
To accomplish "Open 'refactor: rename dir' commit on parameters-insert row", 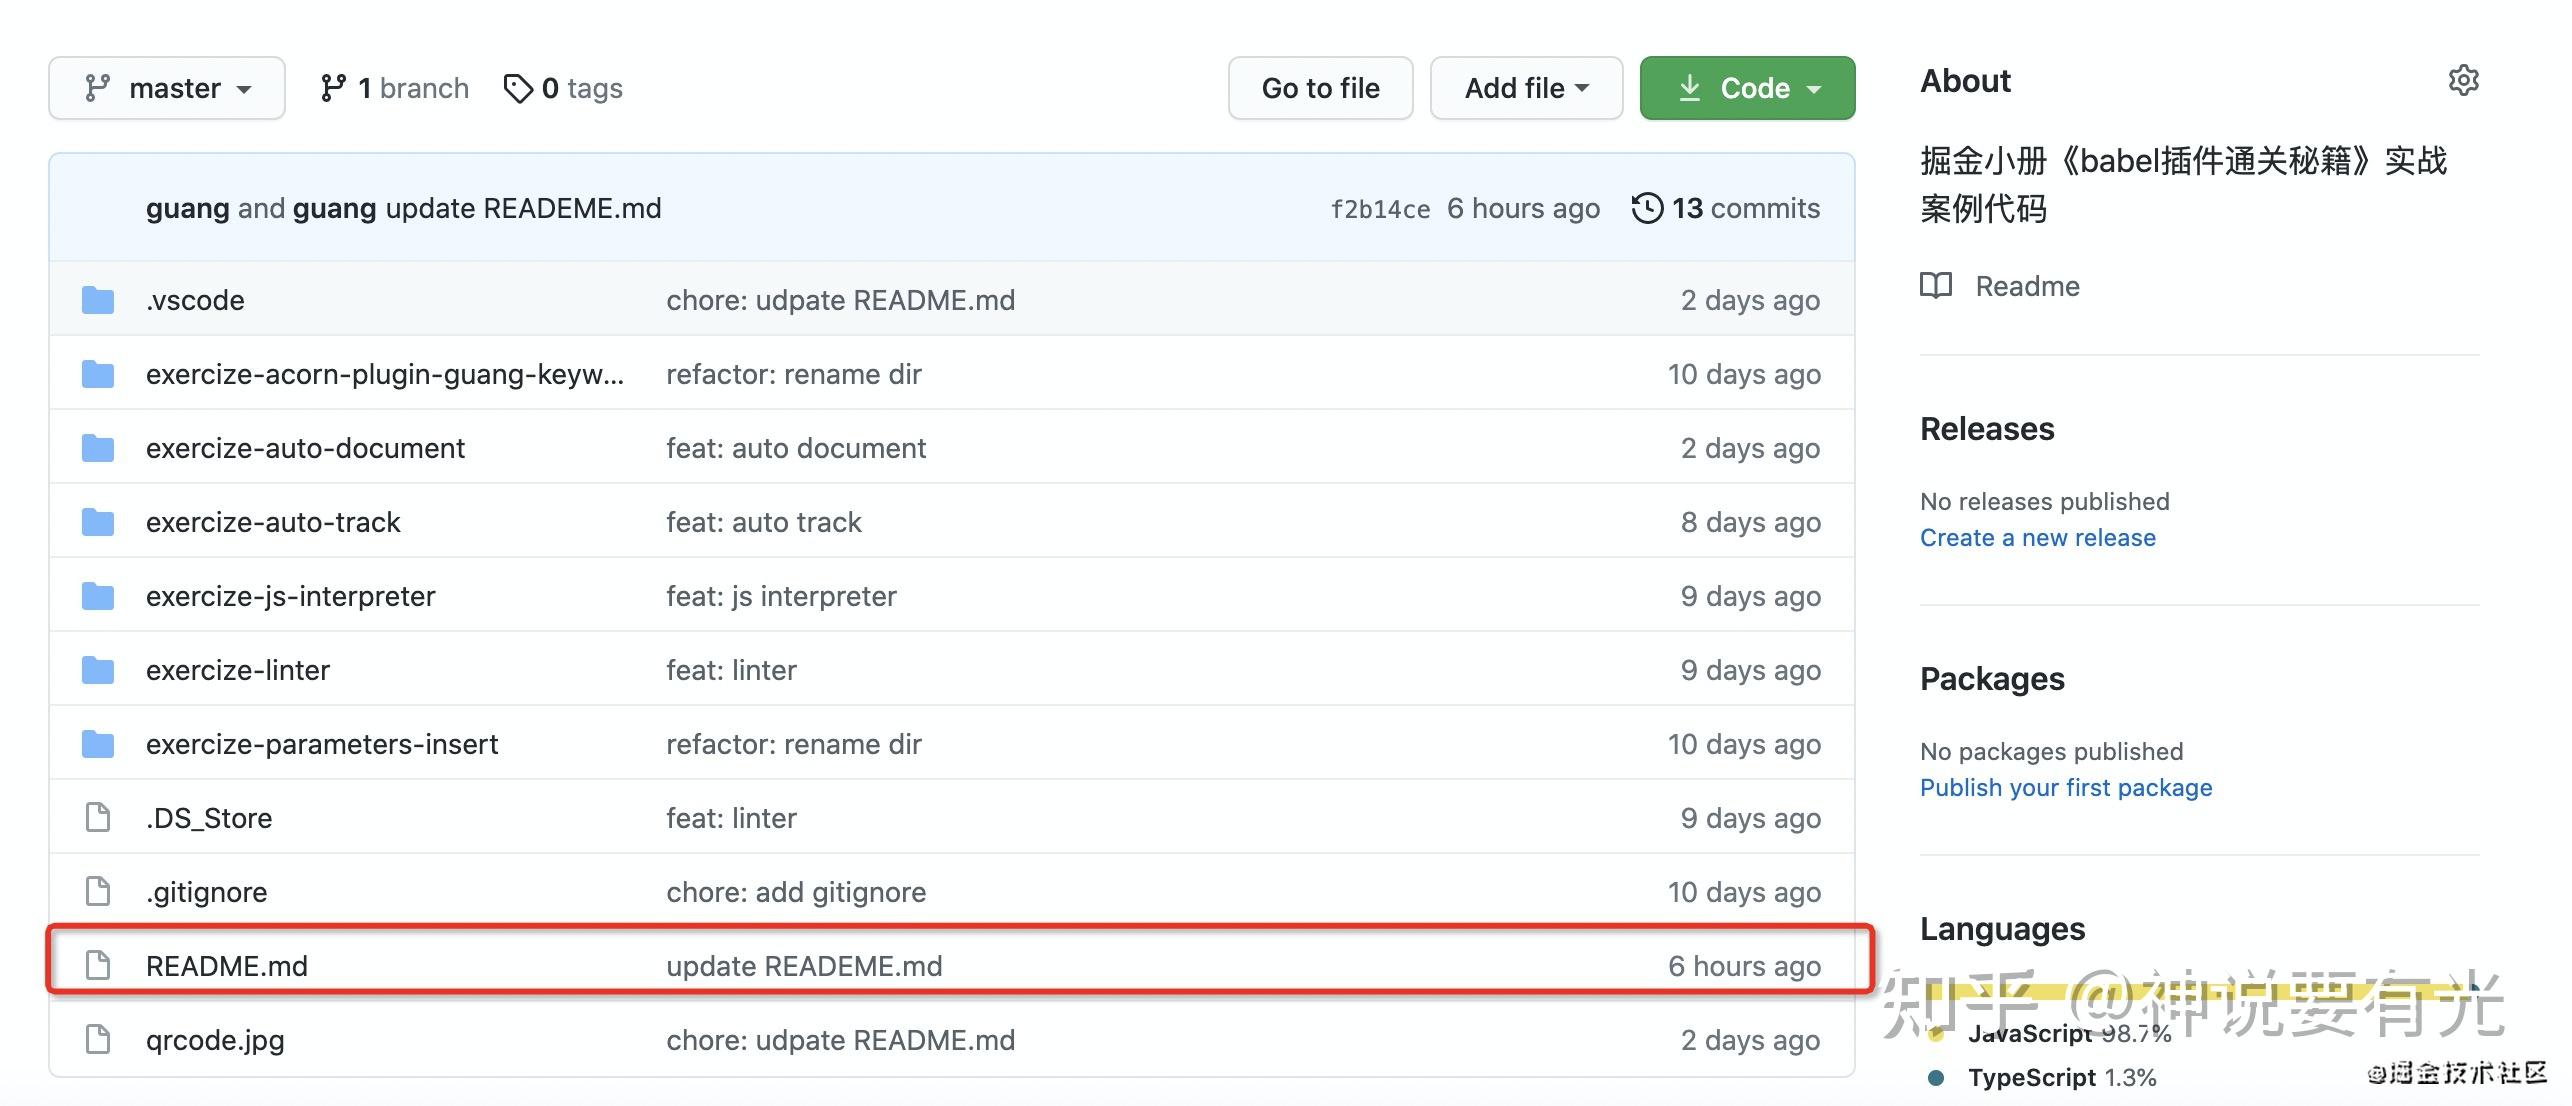I will pyautogui.click(x=794, y=744).
